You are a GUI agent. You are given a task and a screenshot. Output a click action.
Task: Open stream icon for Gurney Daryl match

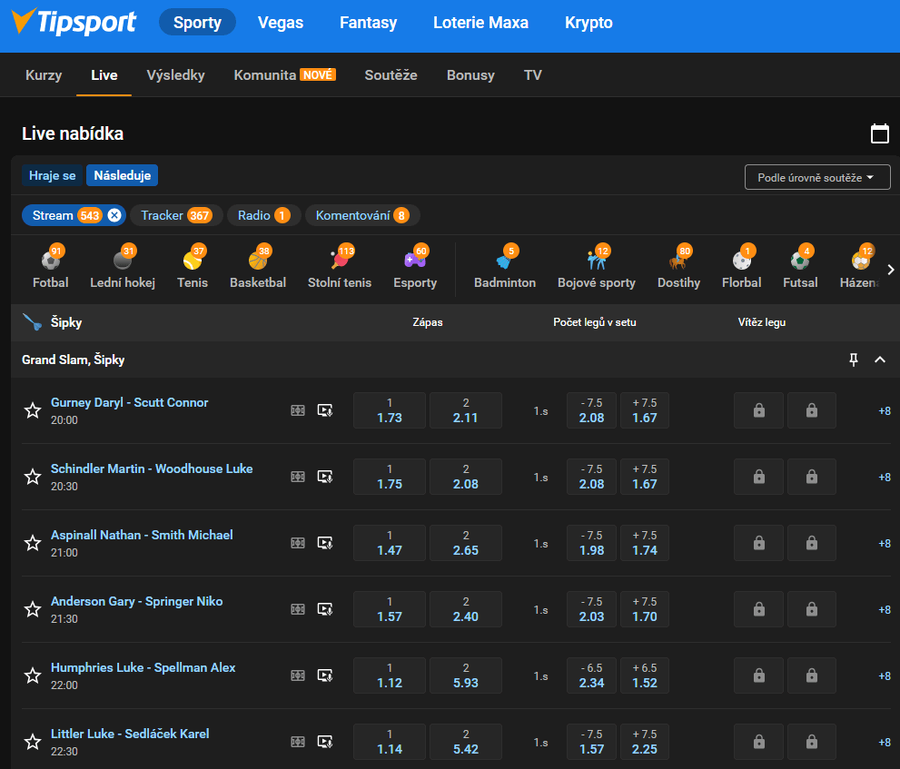pyautogui.click(x=325, y=410)
